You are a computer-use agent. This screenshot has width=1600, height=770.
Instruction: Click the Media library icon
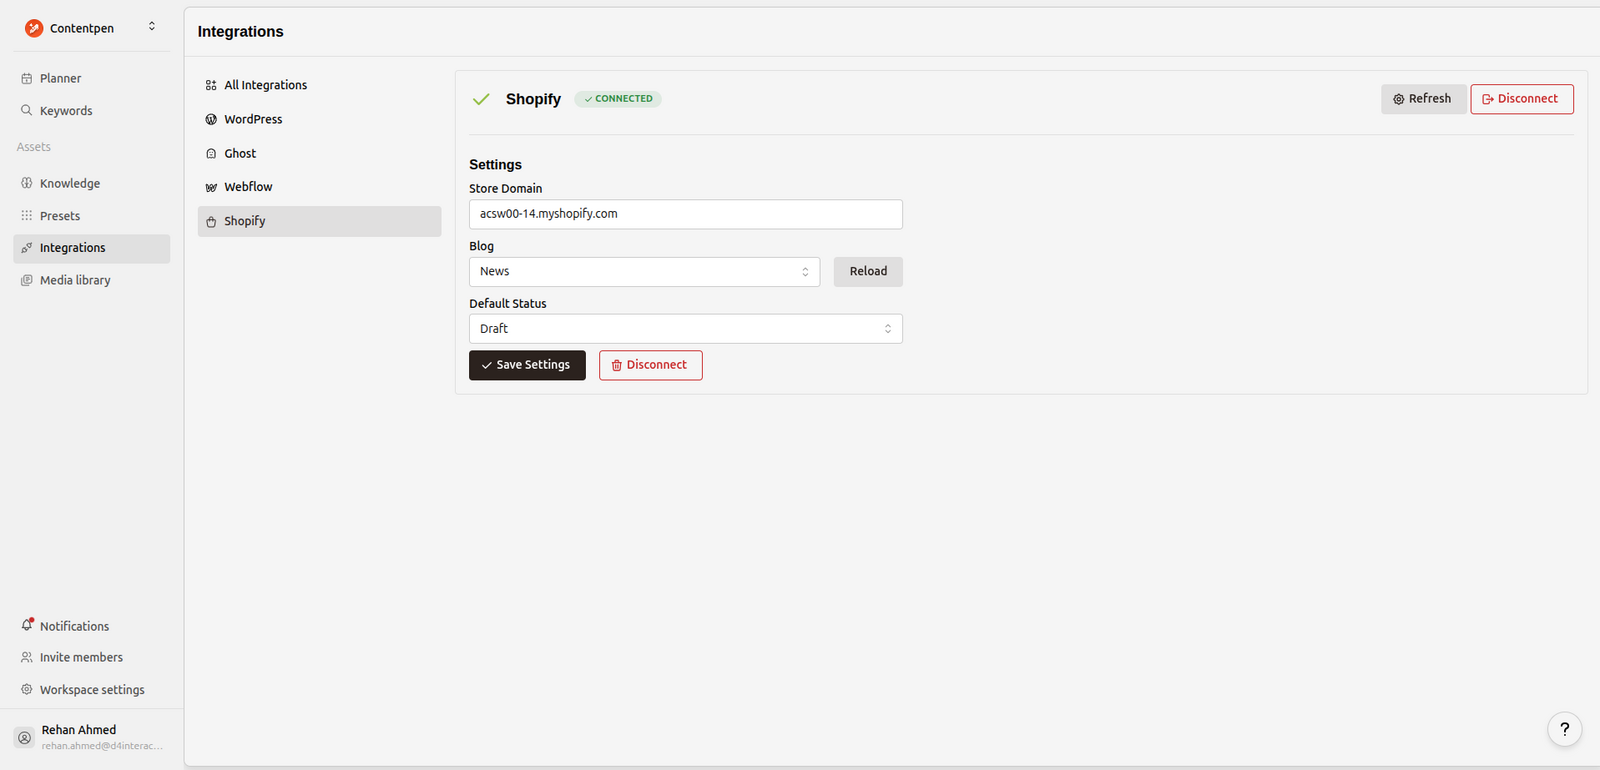27,280
